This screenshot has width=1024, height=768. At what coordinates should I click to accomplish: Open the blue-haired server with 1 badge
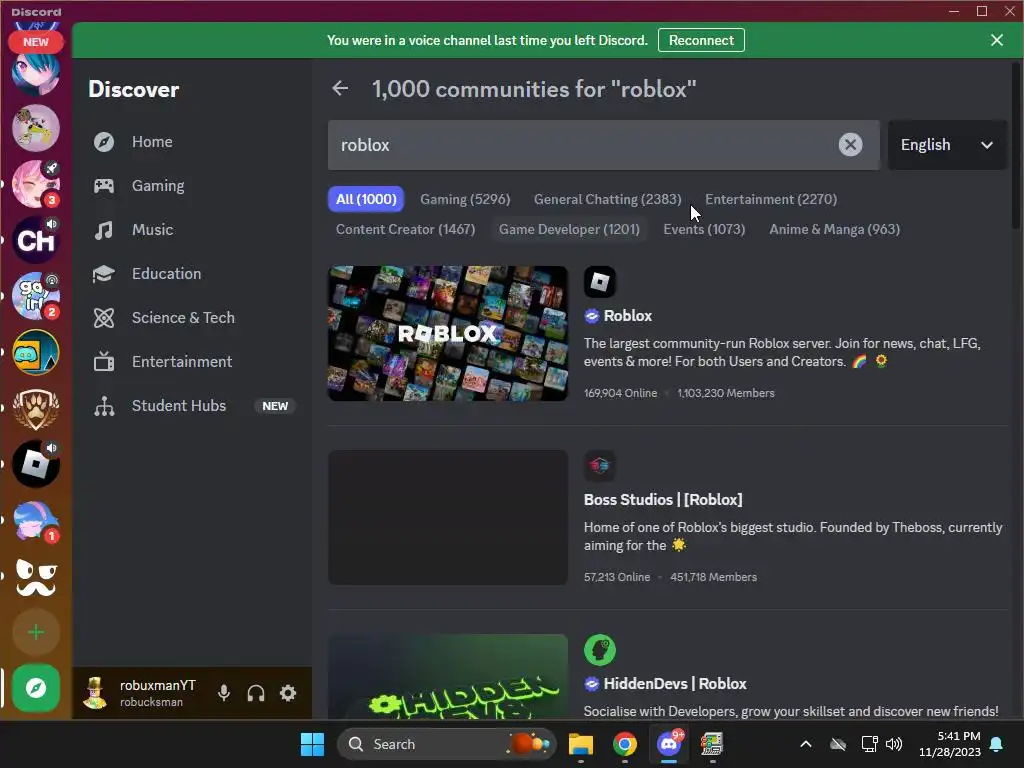36,520
